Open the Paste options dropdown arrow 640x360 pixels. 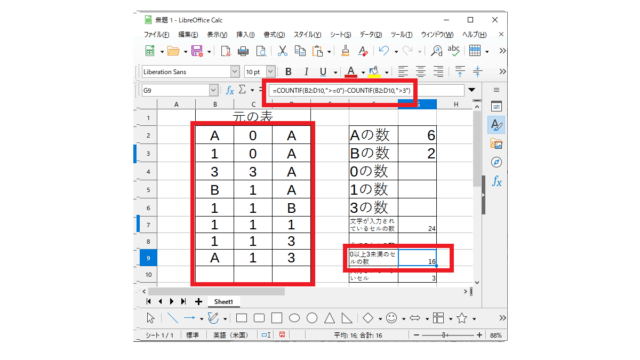coord(329,52)
